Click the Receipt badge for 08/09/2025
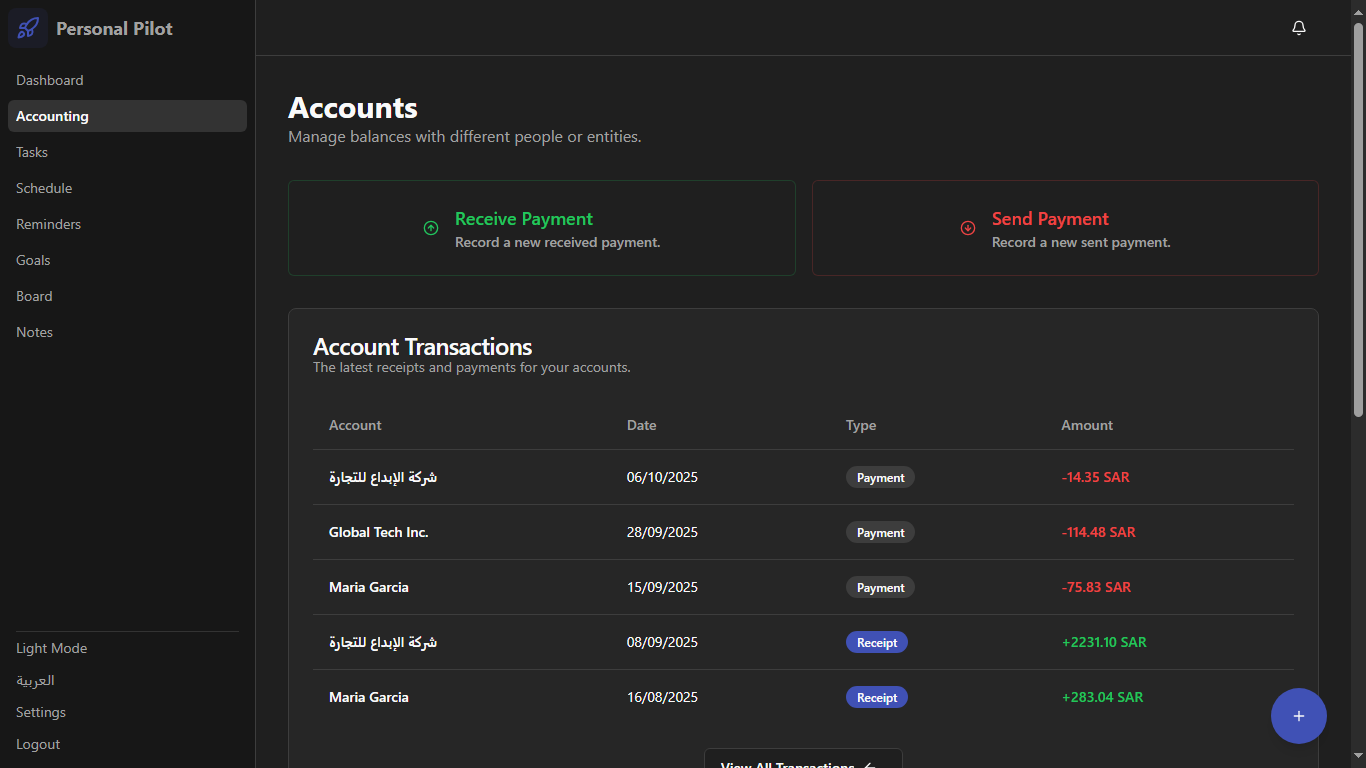Screen dimensions: 1366x768 tap(876, 642)
